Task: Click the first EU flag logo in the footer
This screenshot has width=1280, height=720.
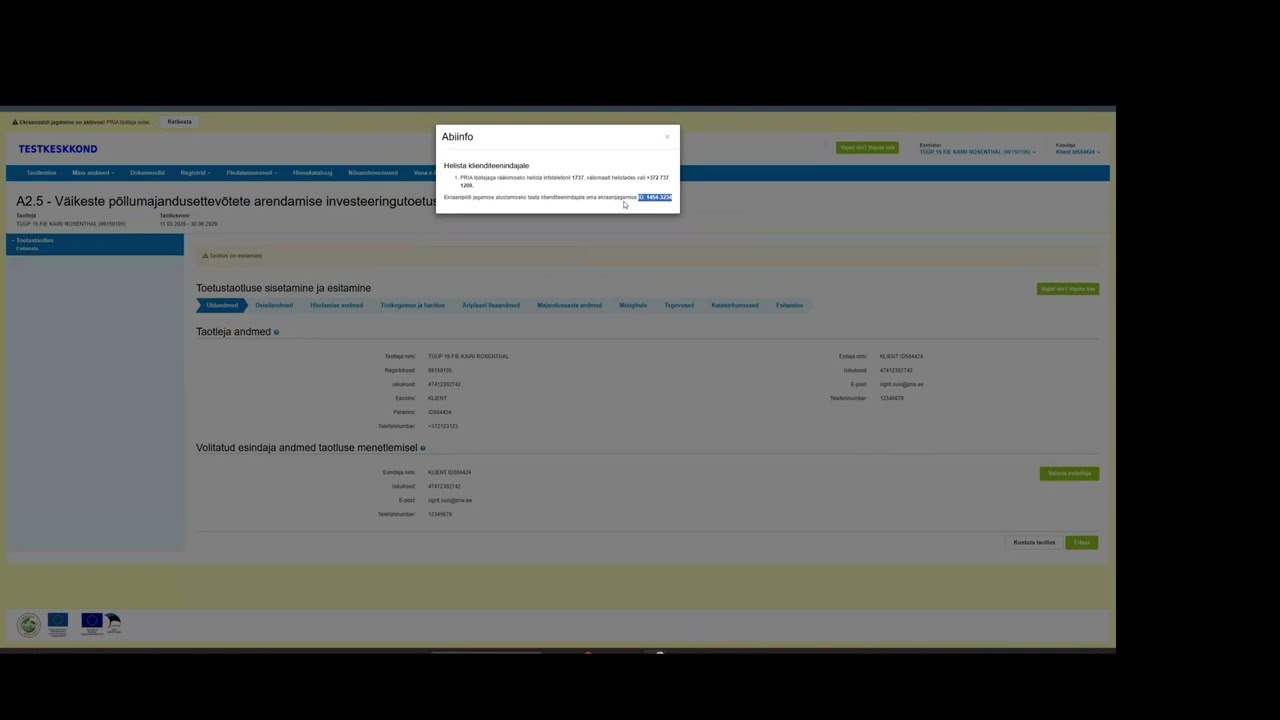Action: coord(58,624)
